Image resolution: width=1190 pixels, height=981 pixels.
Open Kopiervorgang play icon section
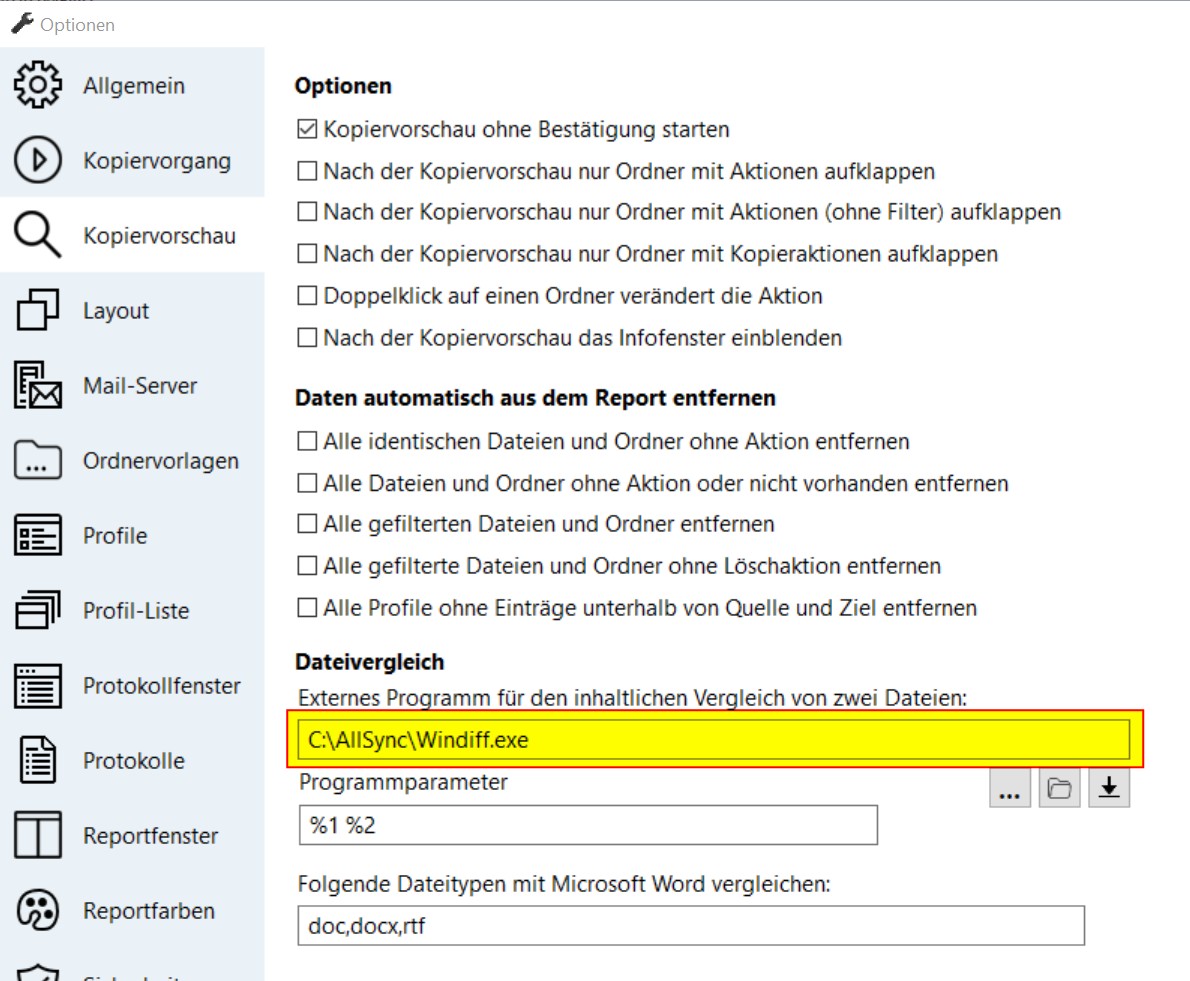[x=38, y=161]
